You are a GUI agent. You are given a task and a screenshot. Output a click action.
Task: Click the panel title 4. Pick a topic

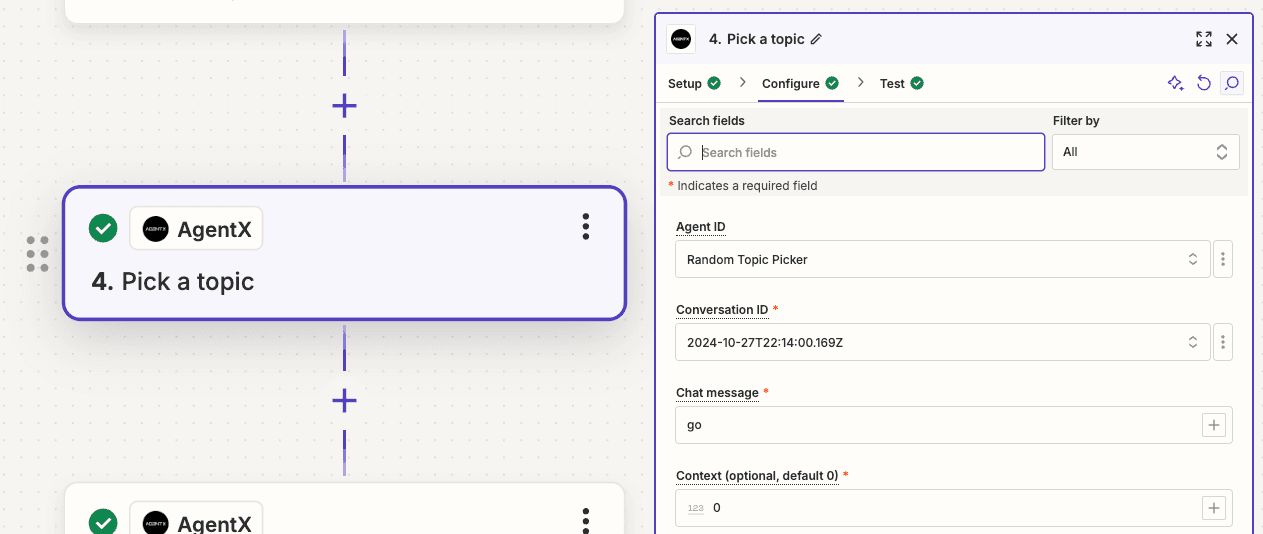(756, 39)
